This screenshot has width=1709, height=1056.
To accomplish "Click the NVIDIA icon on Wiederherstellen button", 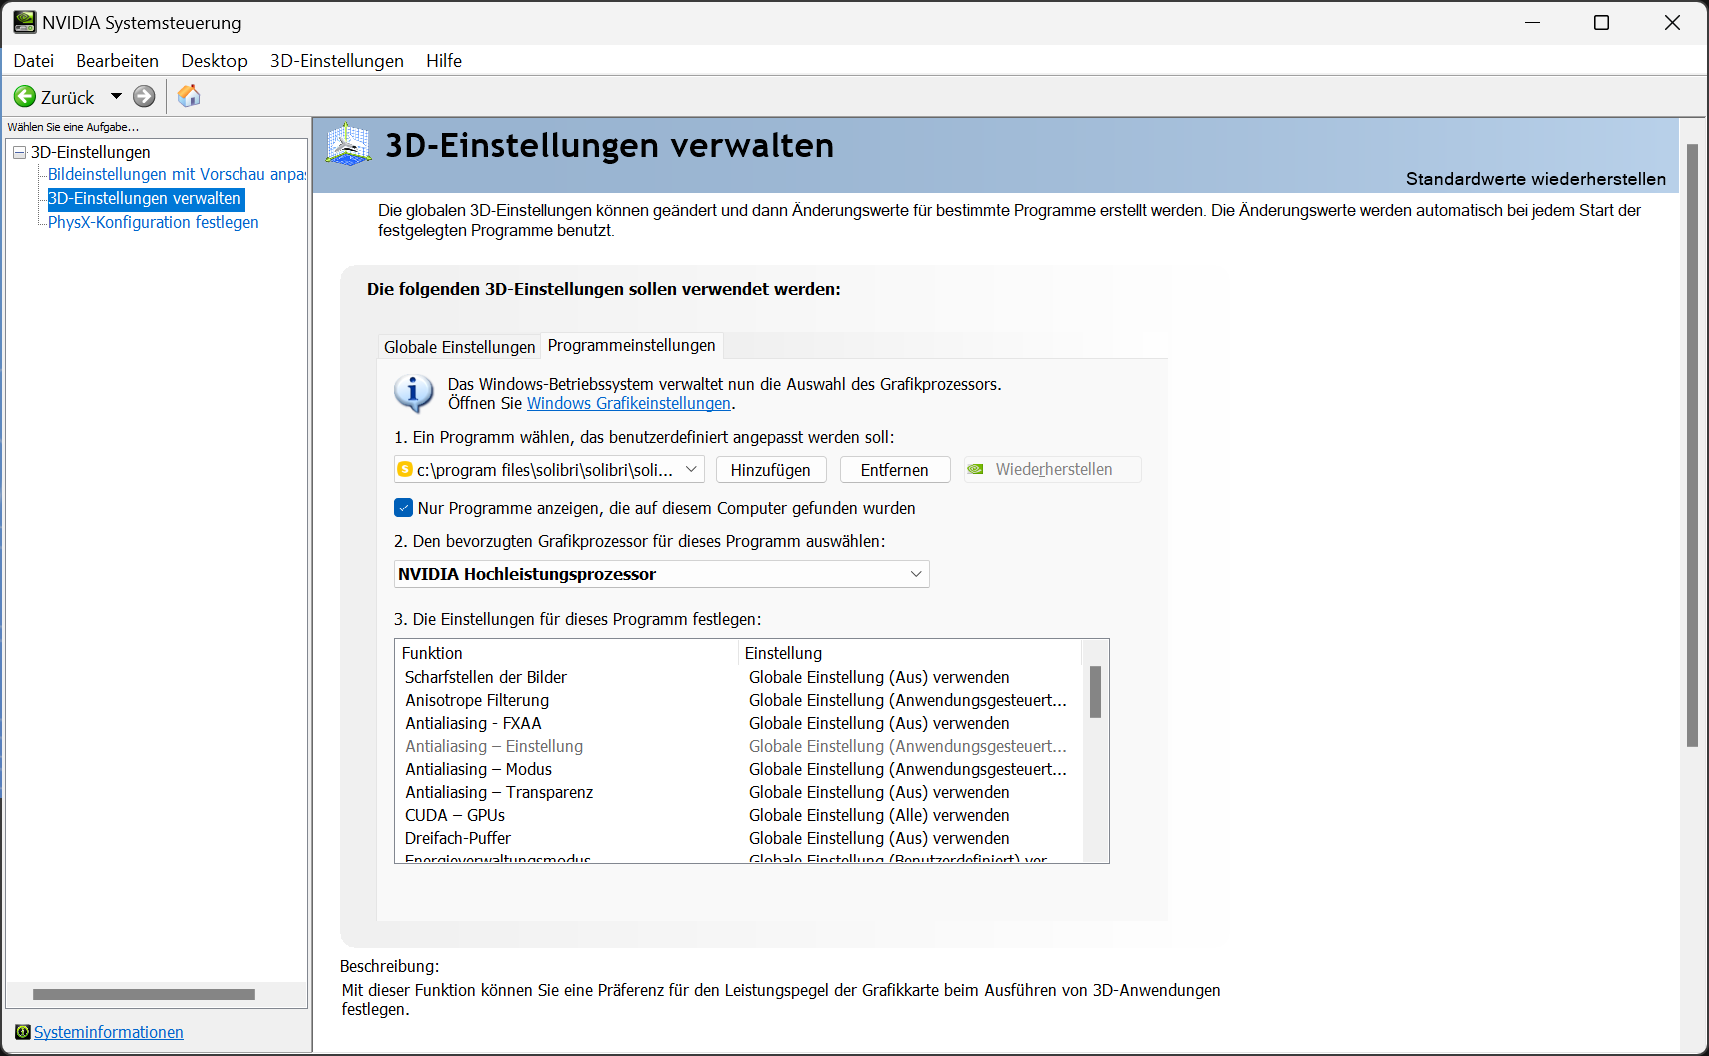I will pyautogui.click(x=975, y=469).
